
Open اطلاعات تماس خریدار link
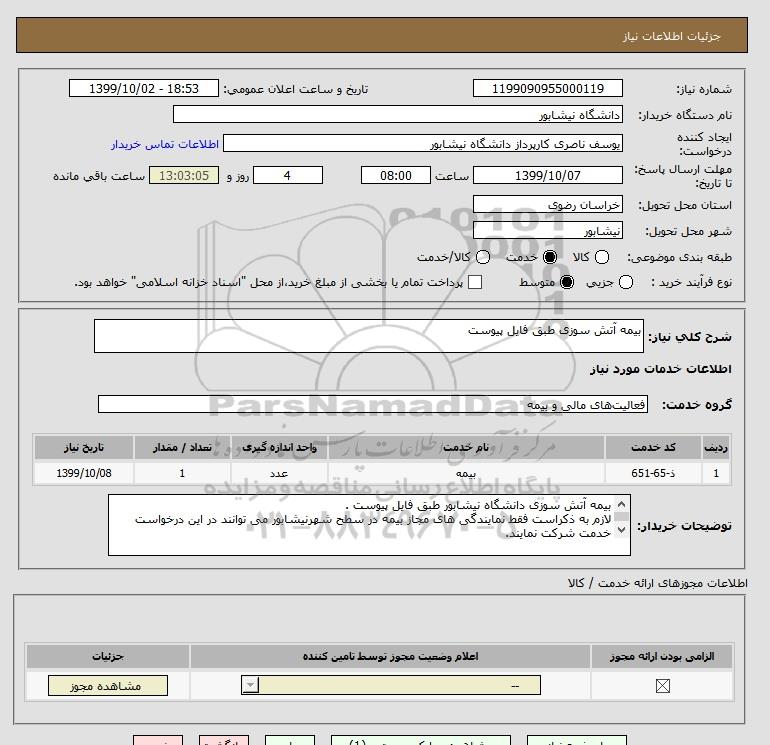[165, 144]
